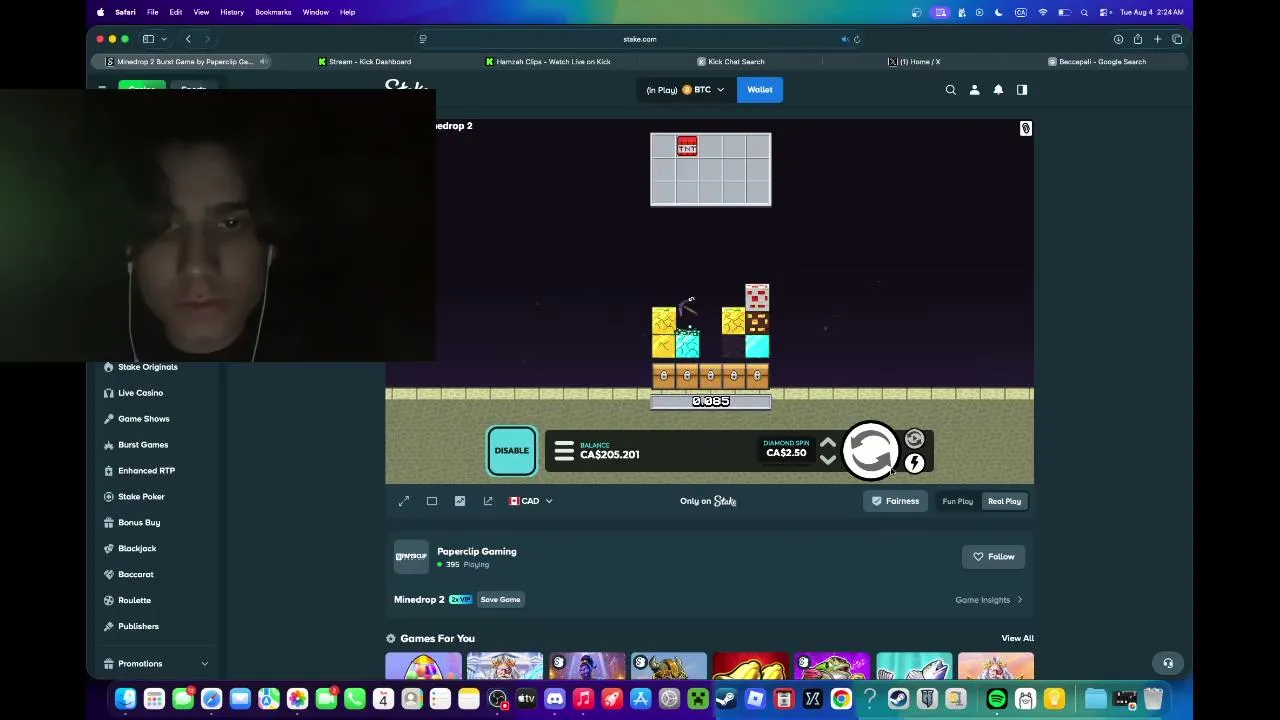Viewport: 1280px width, 720px height.
Task: Switch to Home / X tab
Action: pos(914,62)
